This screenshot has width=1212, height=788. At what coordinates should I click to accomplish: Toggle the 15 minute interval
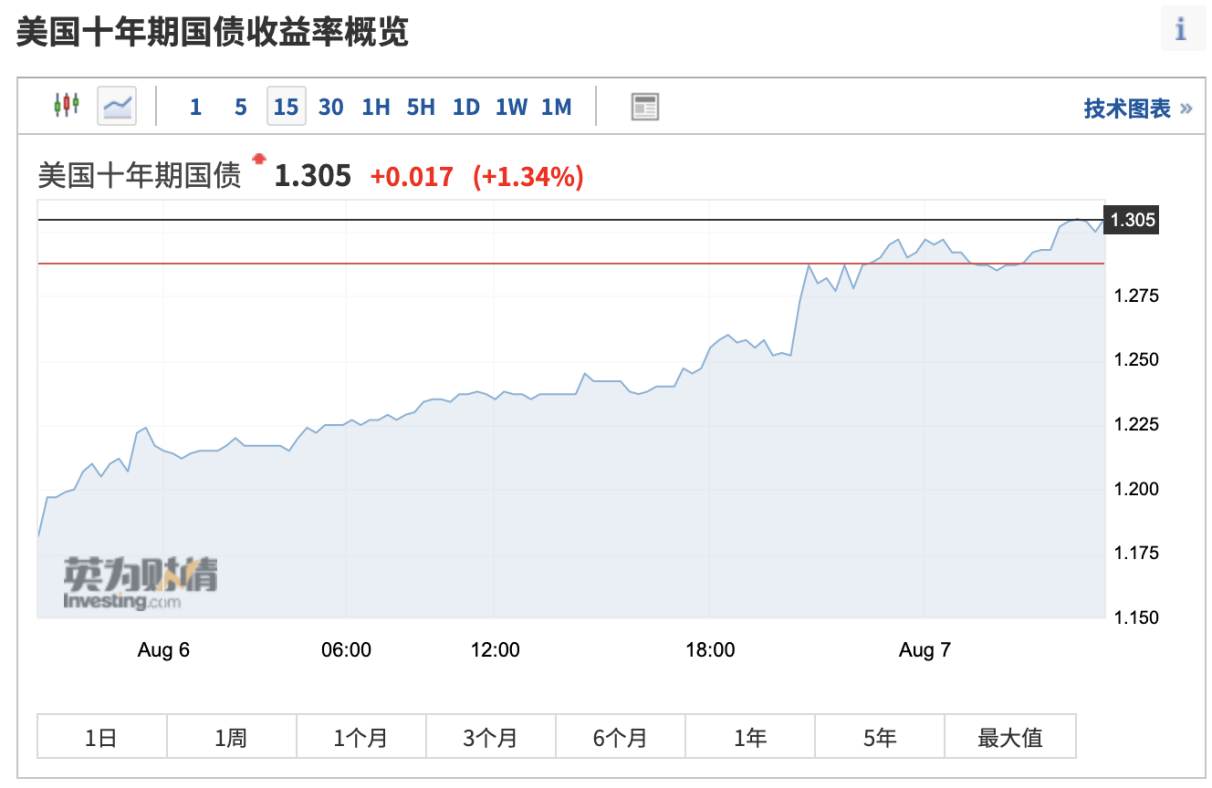point(286,107)
